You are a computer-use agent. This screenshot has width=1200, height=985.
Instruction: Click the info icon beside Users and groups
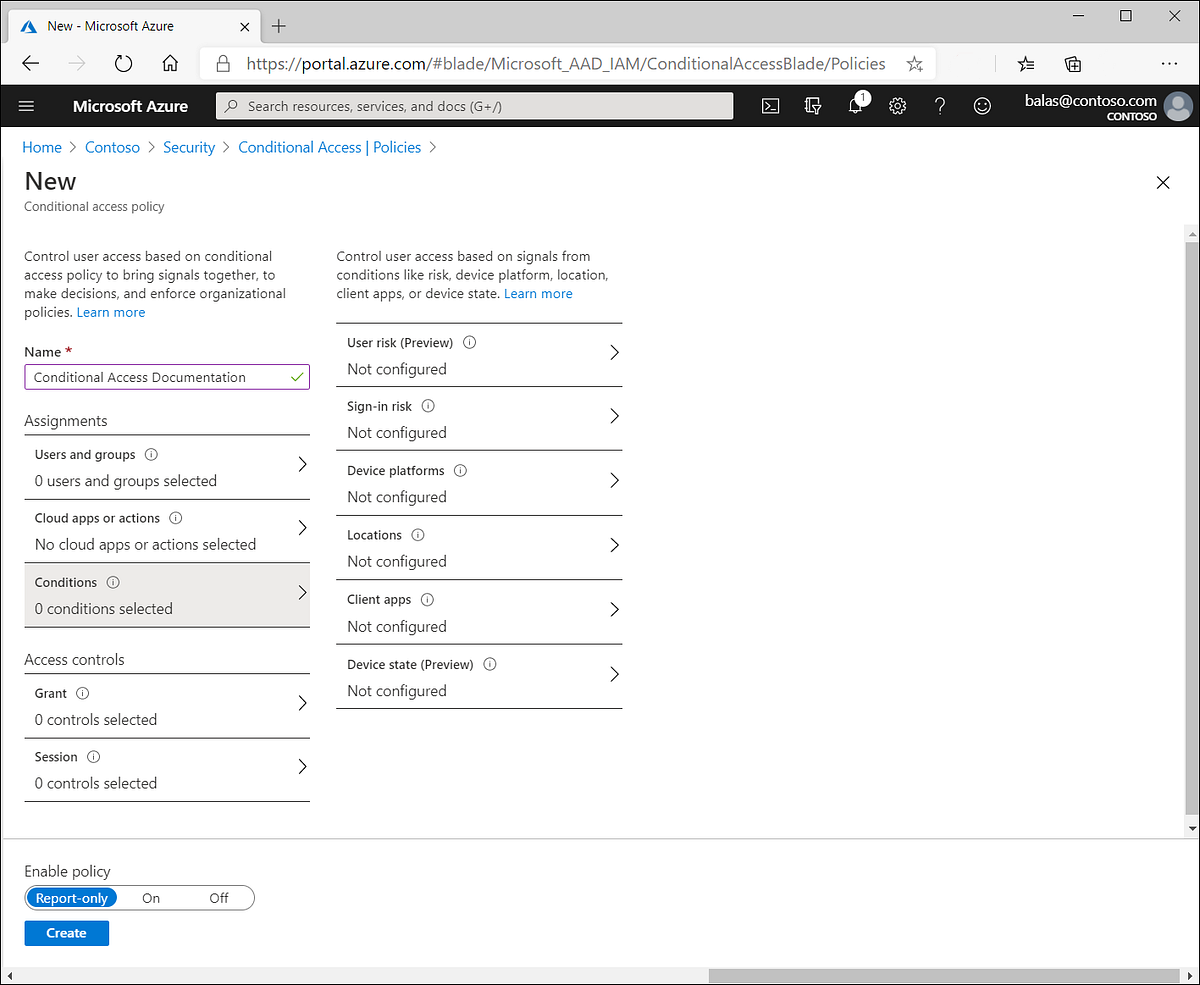[x=151, y=454]
